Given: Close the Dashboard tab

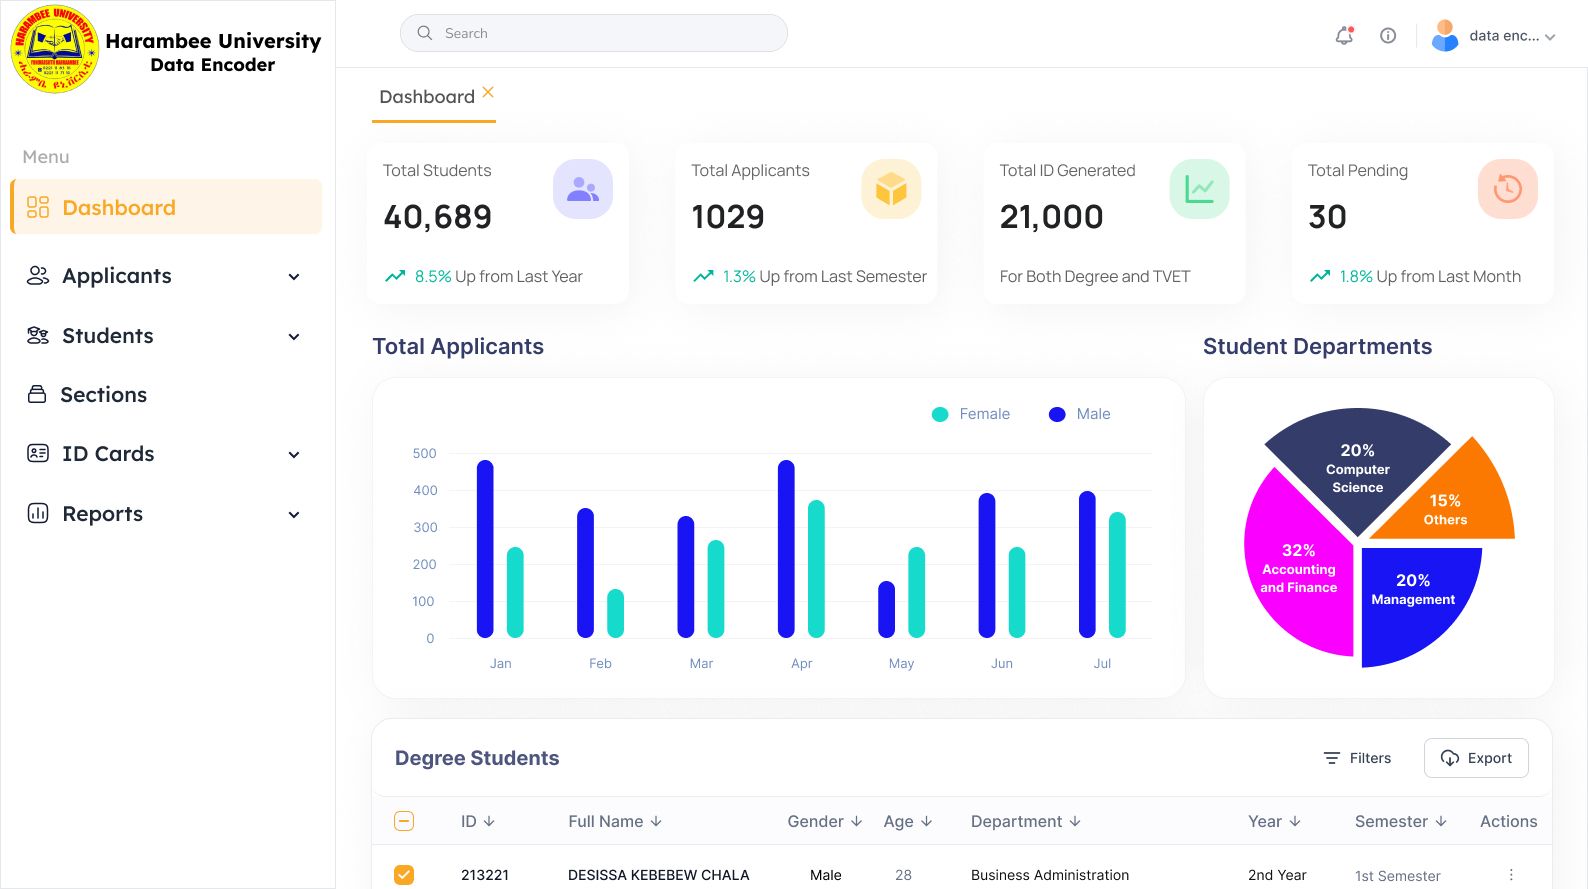Looking at the screenshot, I should click(x=488, y=92).
